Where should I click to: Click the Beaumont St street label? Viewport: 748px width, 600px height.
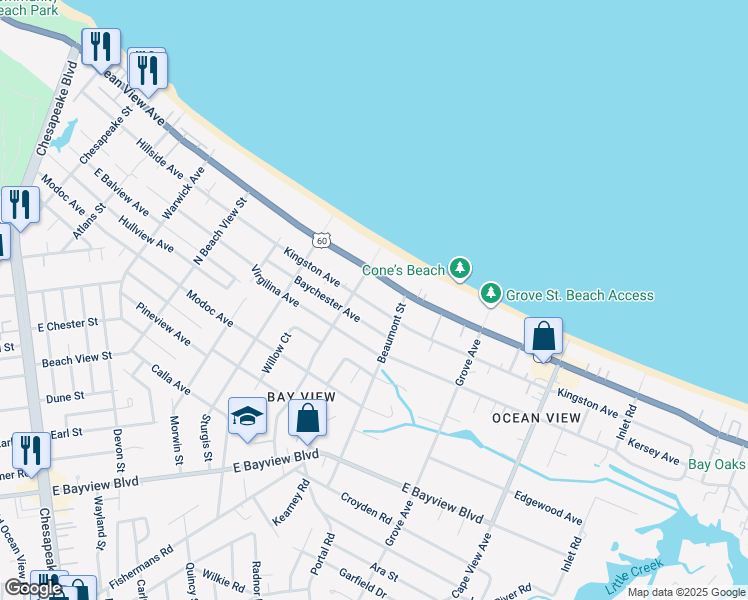(390, 334)
